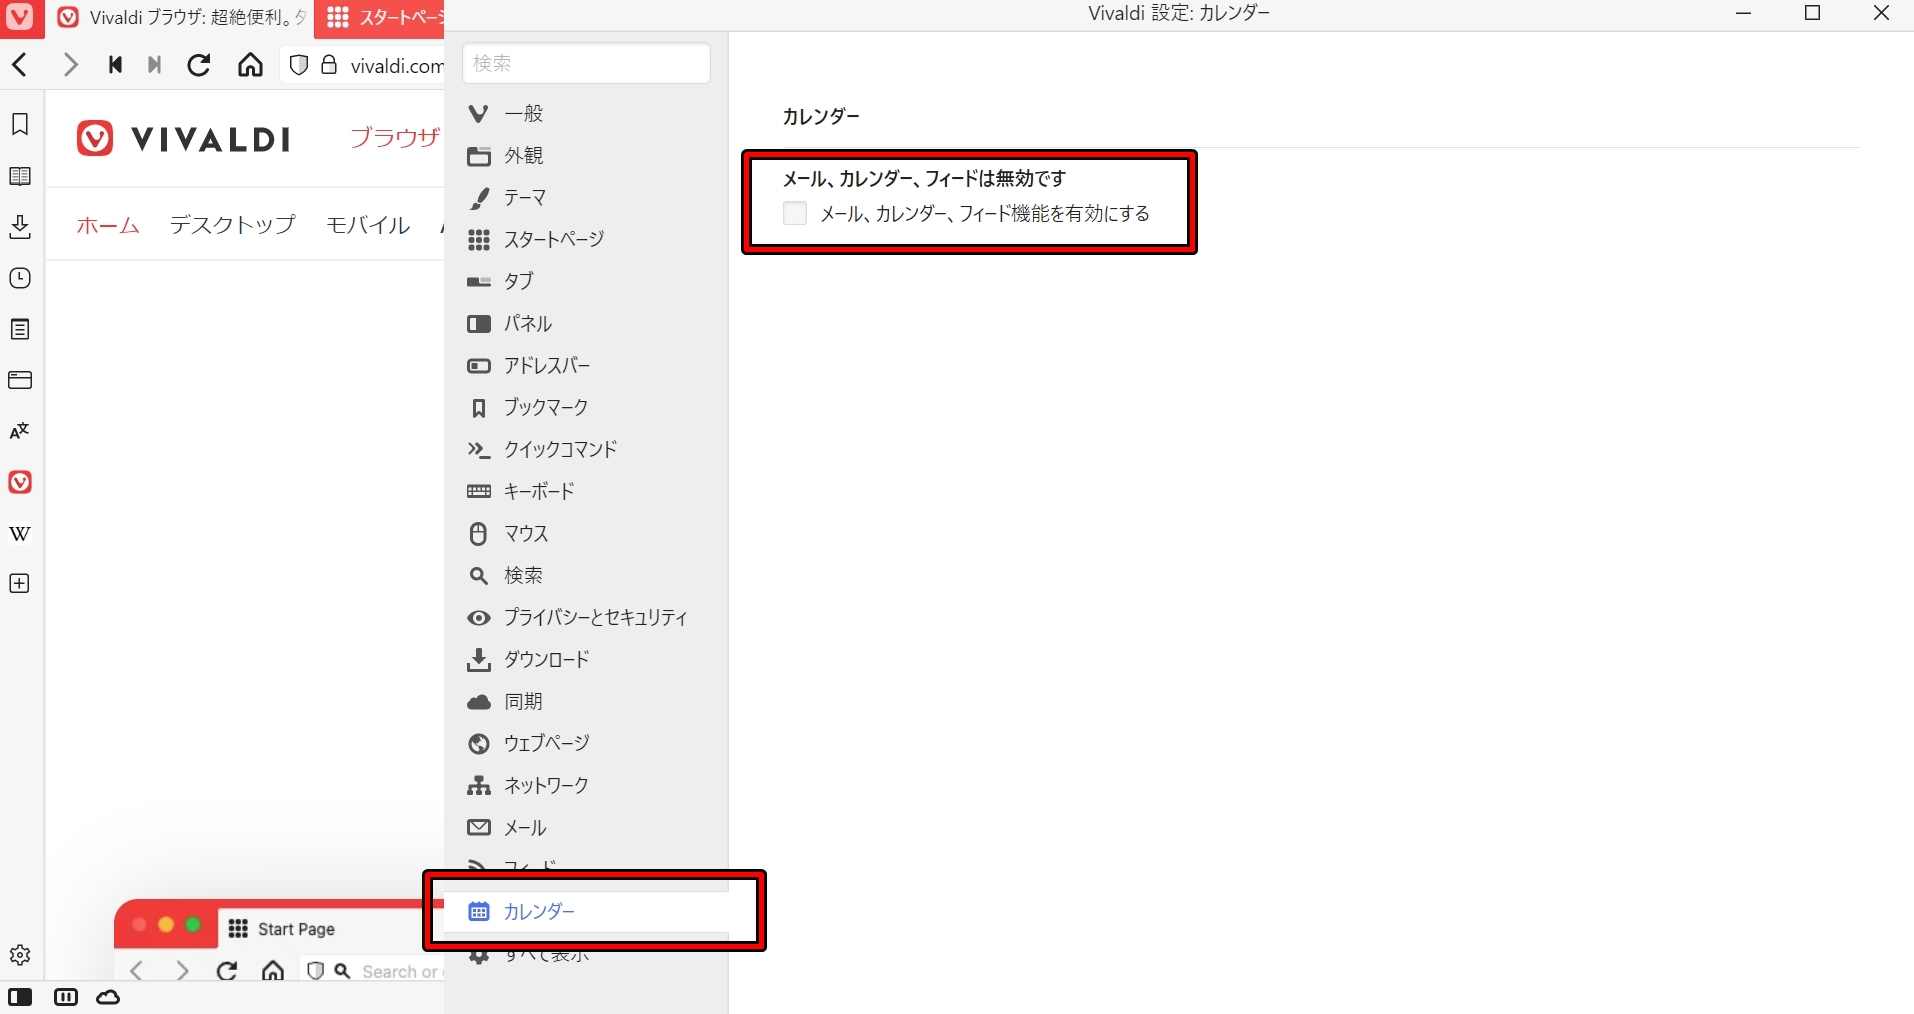Switch to the Vivaldi ブラウザ tab
This screenshot has height=1014, width=1914.
pos(180,17)
